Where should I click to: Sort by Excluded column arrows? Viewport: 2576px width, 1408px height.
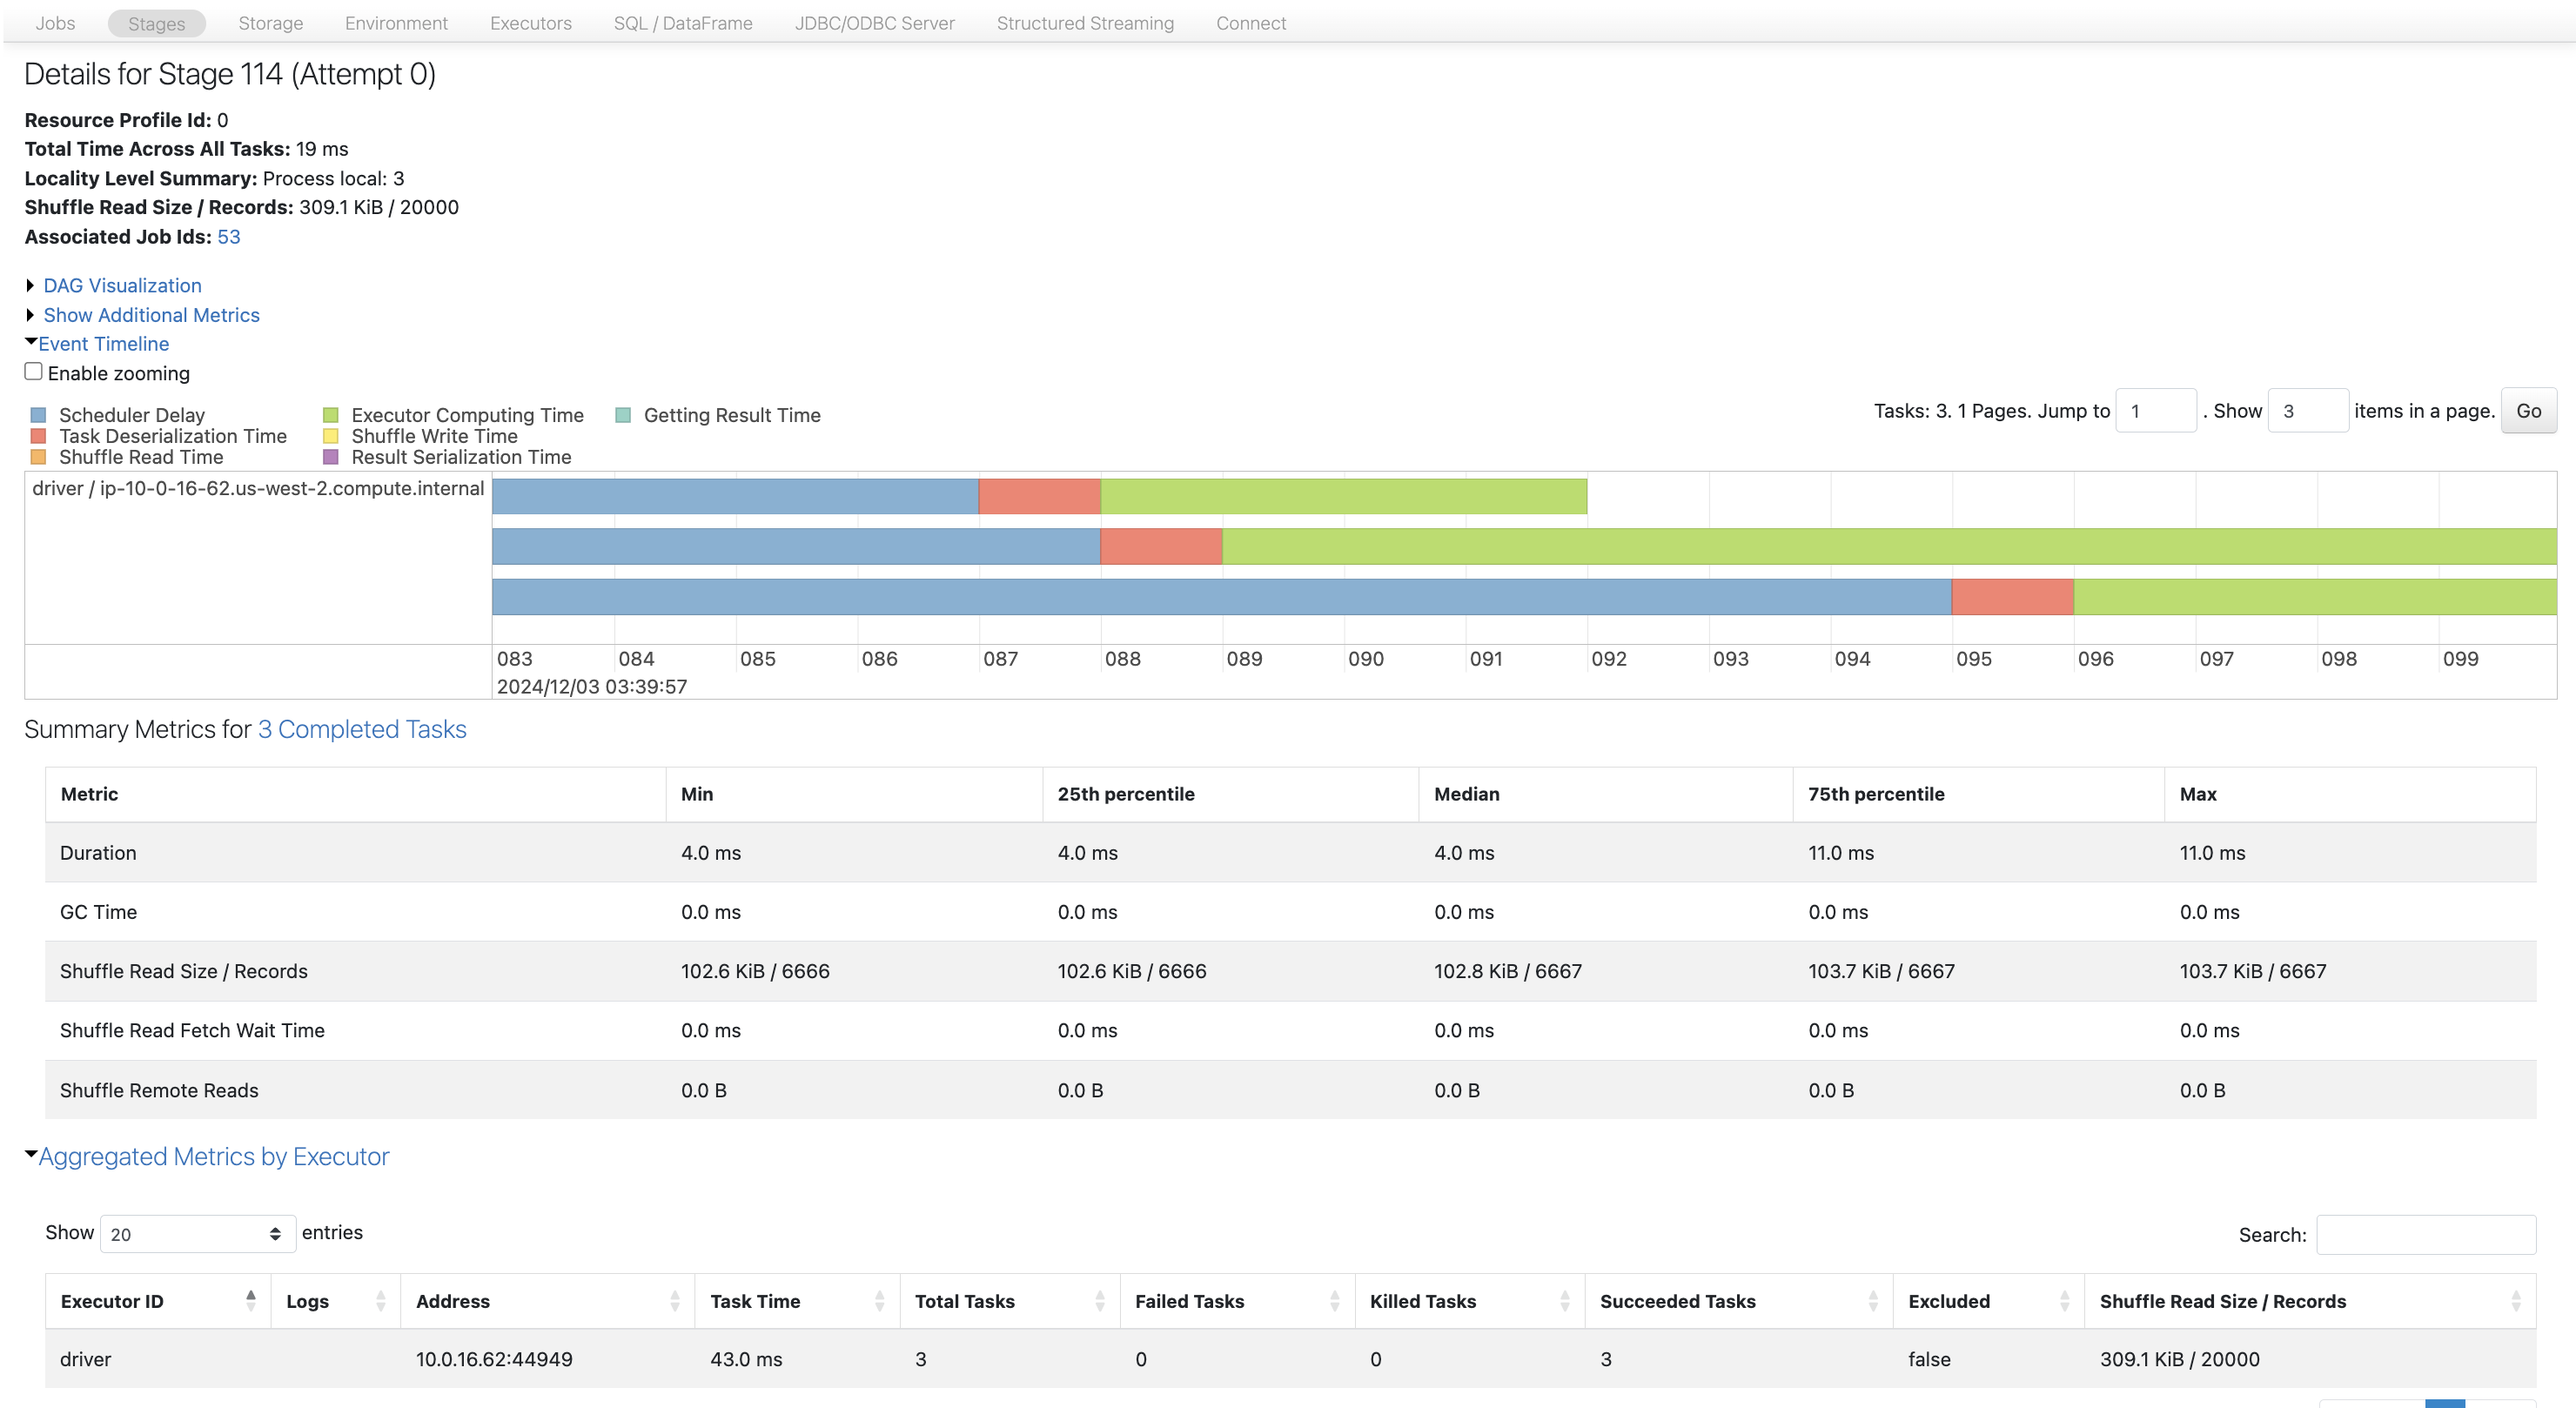(2064, 1300)
